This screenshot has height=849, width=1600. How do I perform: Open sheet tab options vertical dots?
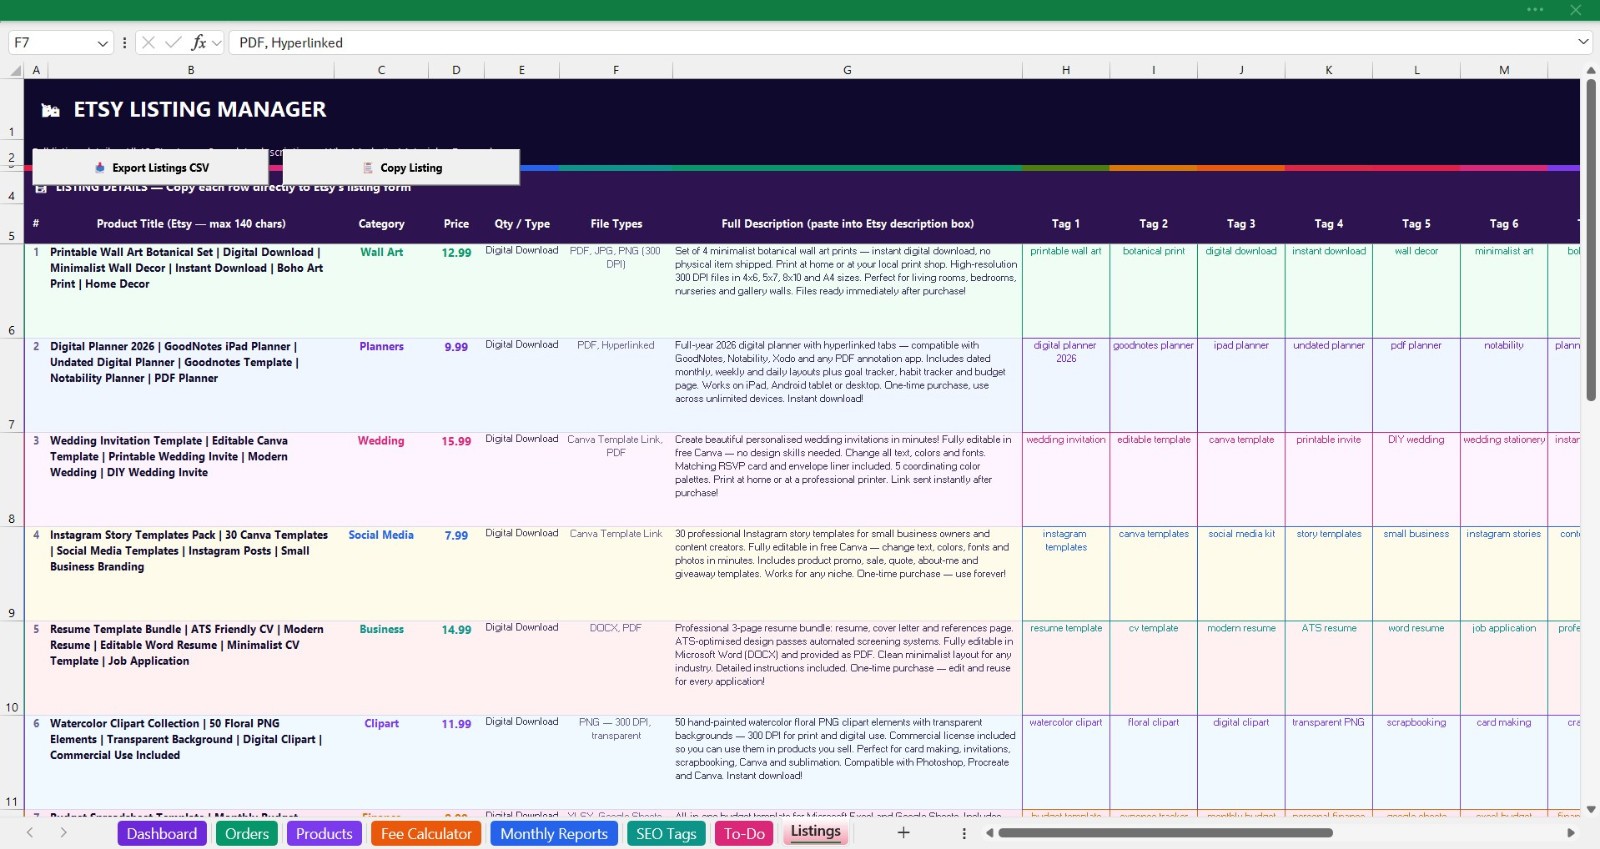point(964,833)
